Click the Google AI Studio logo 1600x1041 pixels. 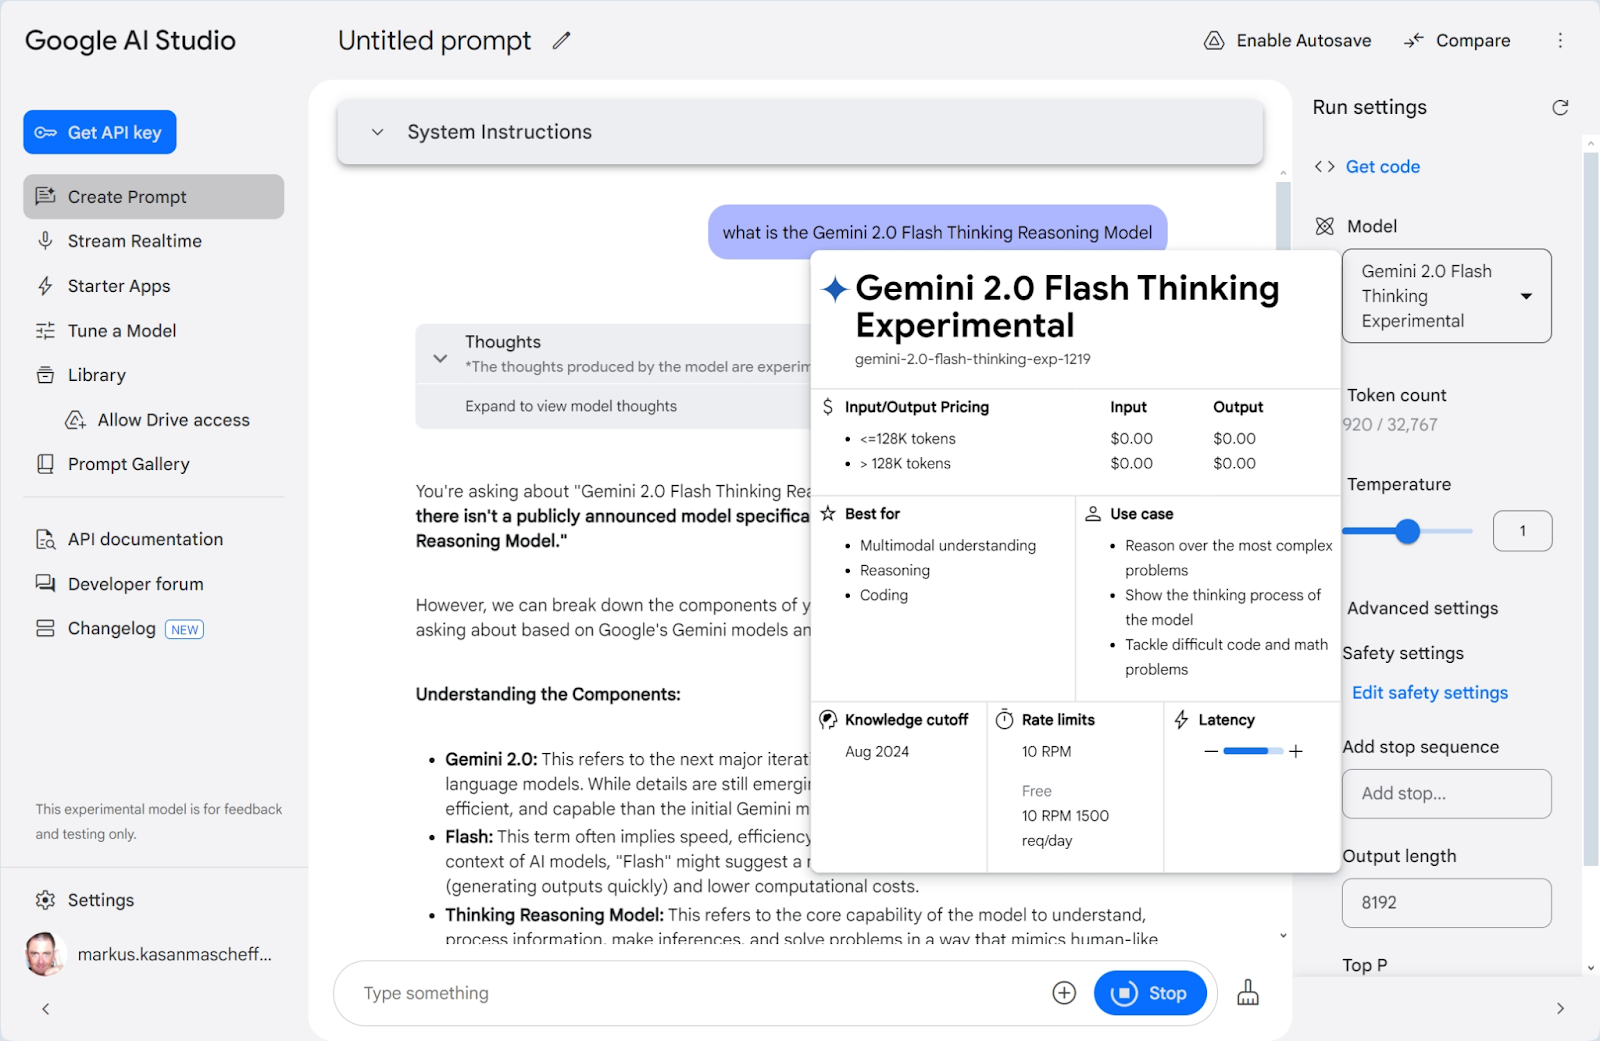tap(130, 40)
